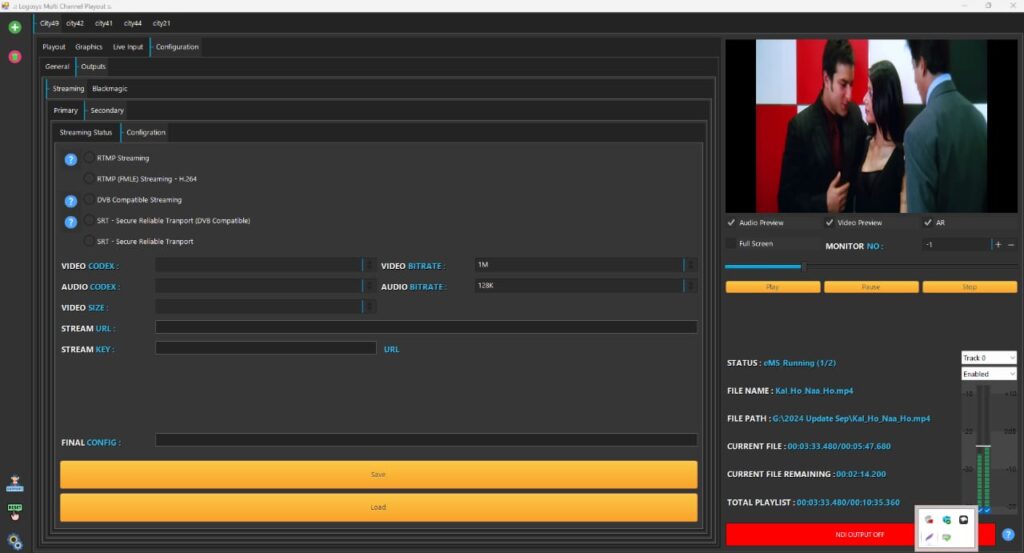Viewport: 1024px width, 553px height.
Task: Open the Streaming Status tab
Action: tap(86, 133)
